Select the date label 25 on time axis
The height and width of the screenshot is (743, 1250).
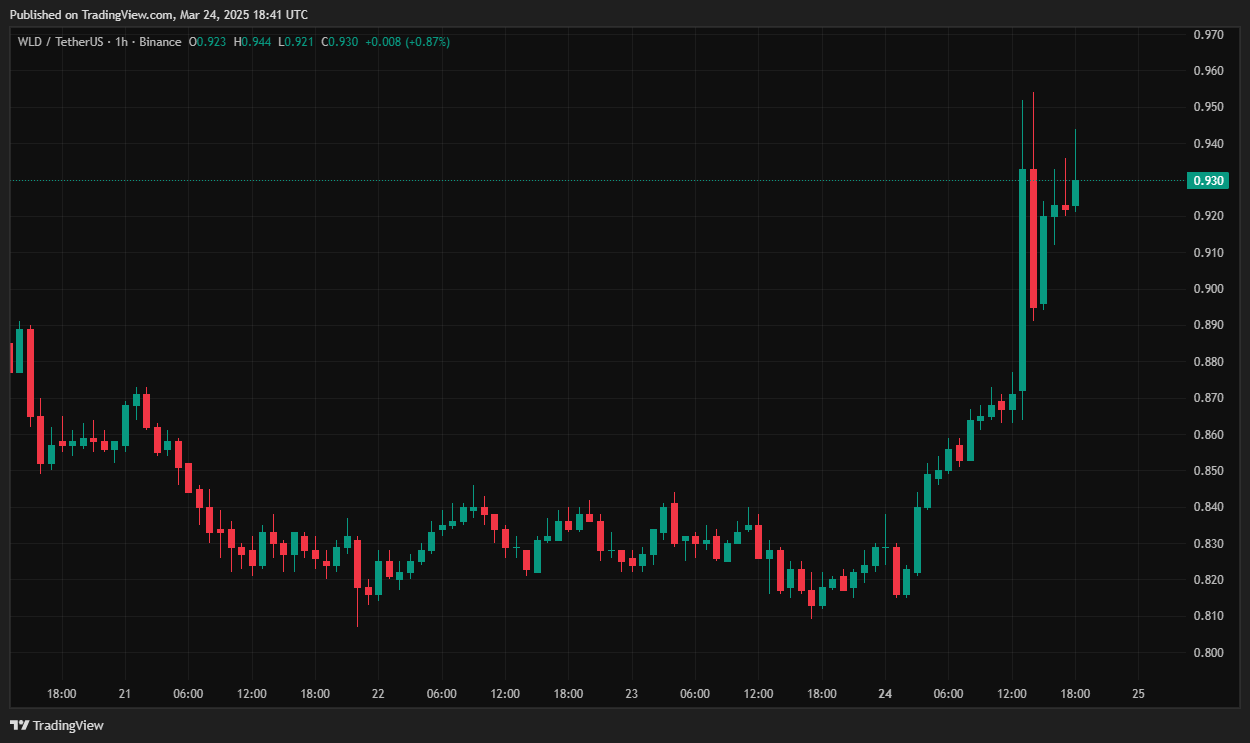click(1138, 693)
